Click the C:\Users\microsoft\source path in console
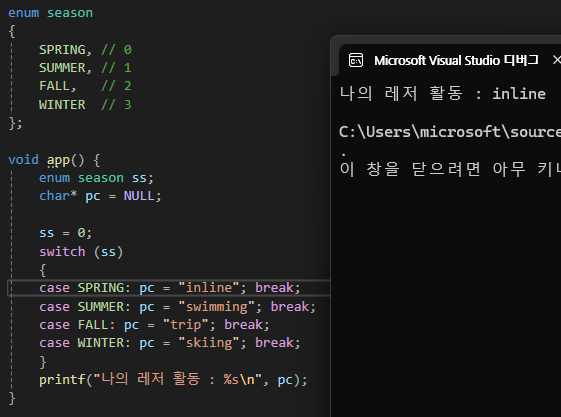This screenshot has width=561, height=417. (x=450, y=132)
